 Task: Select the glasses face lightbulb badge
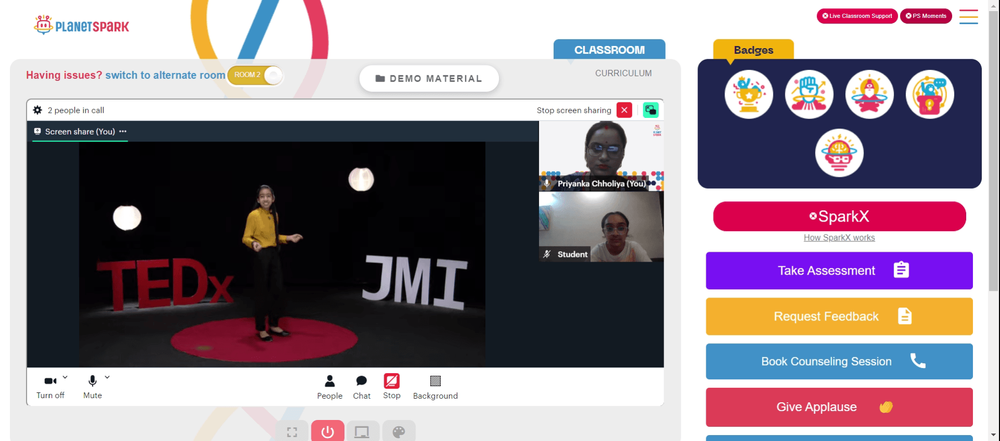coord(839,153)
